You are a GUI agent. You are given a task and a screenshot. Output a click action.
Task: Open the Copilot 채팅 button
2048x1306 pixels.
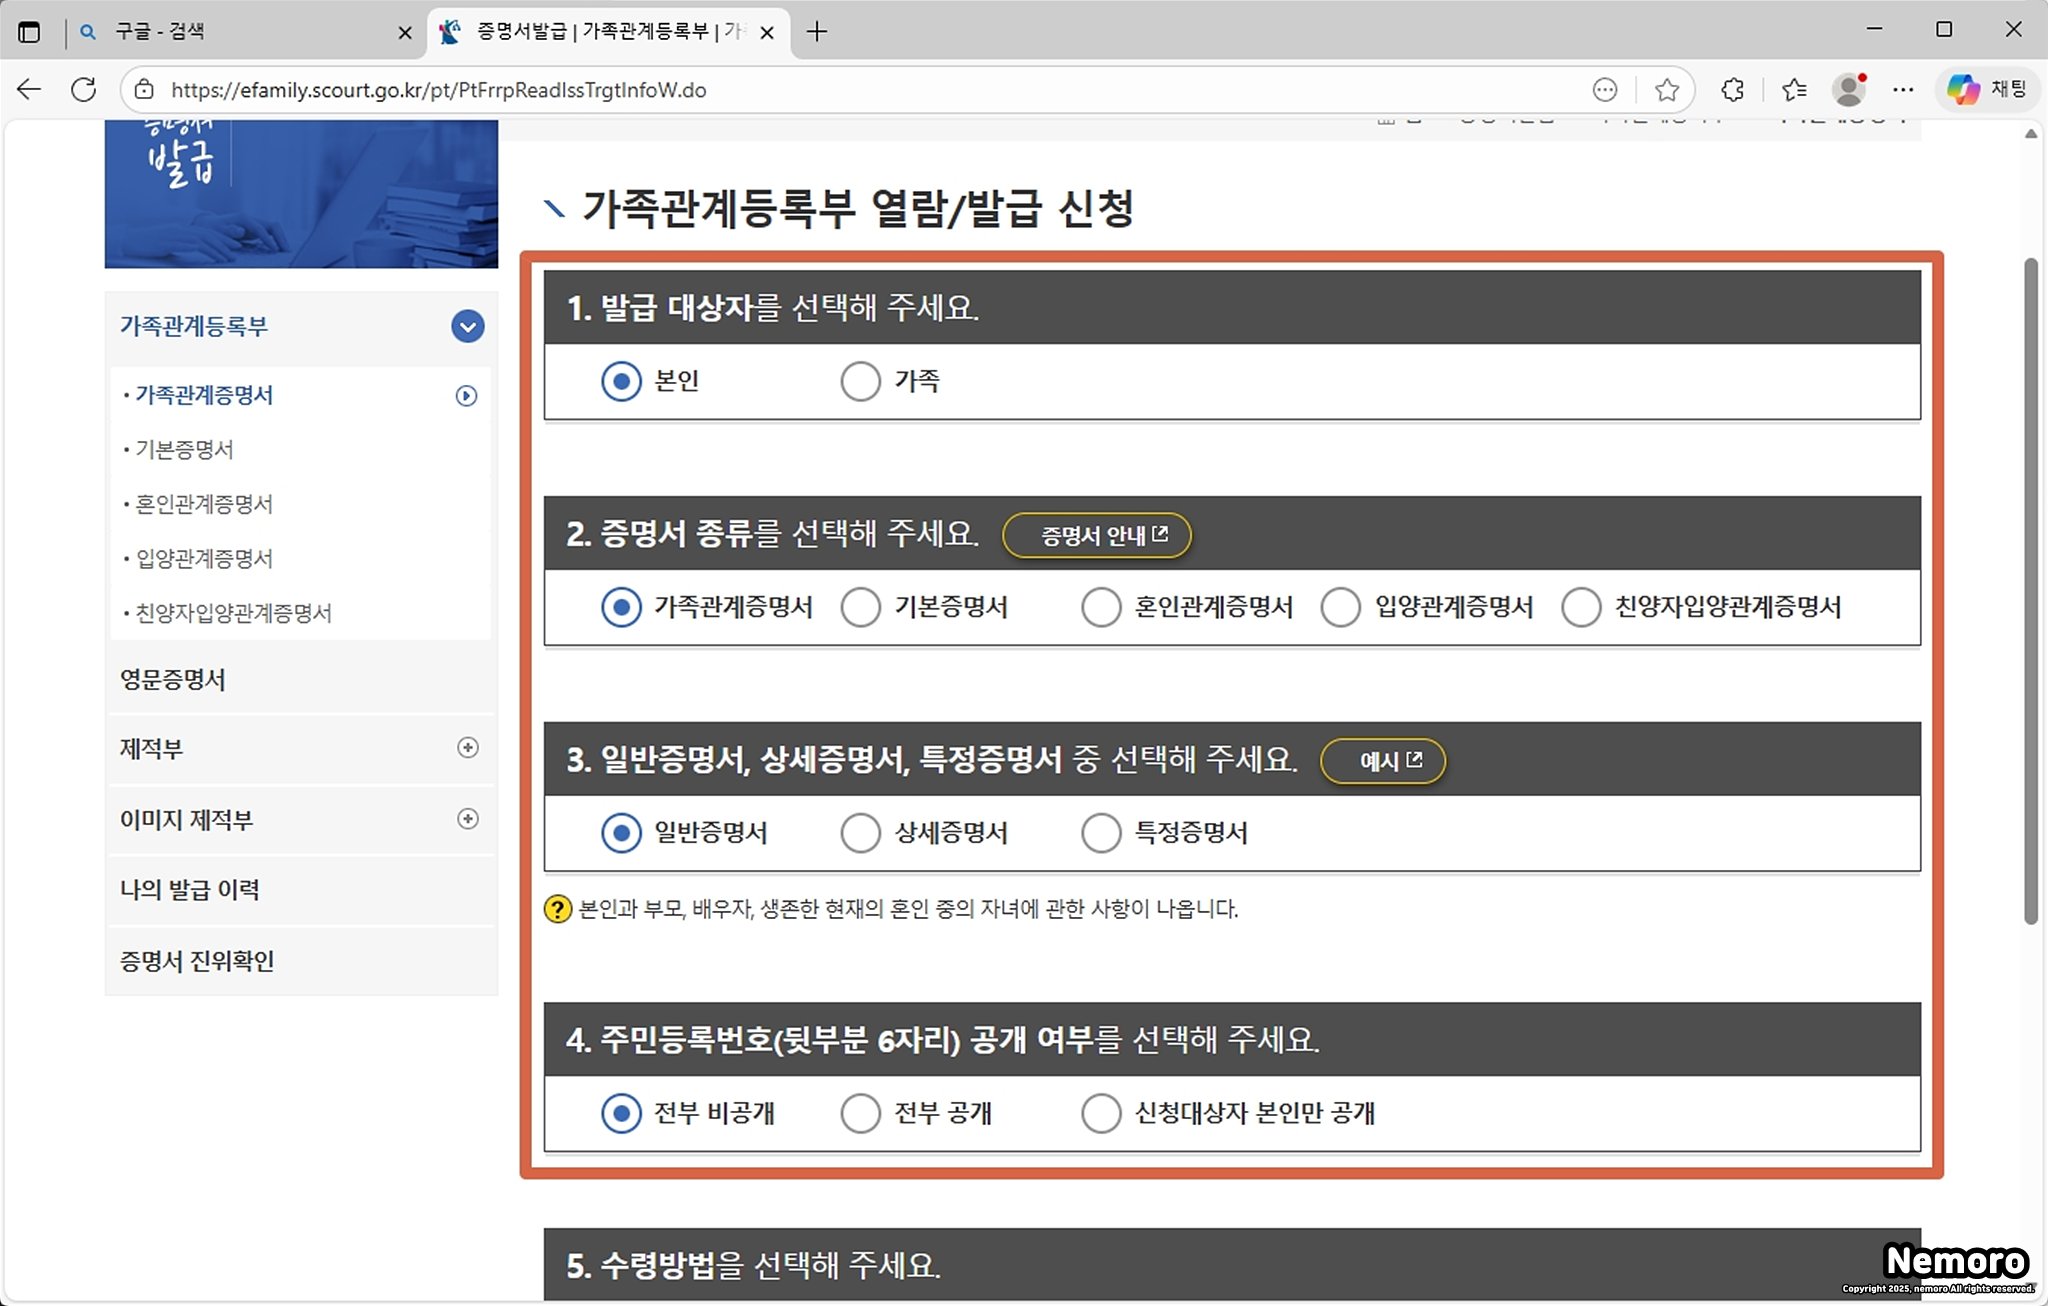pos(1987,90)
